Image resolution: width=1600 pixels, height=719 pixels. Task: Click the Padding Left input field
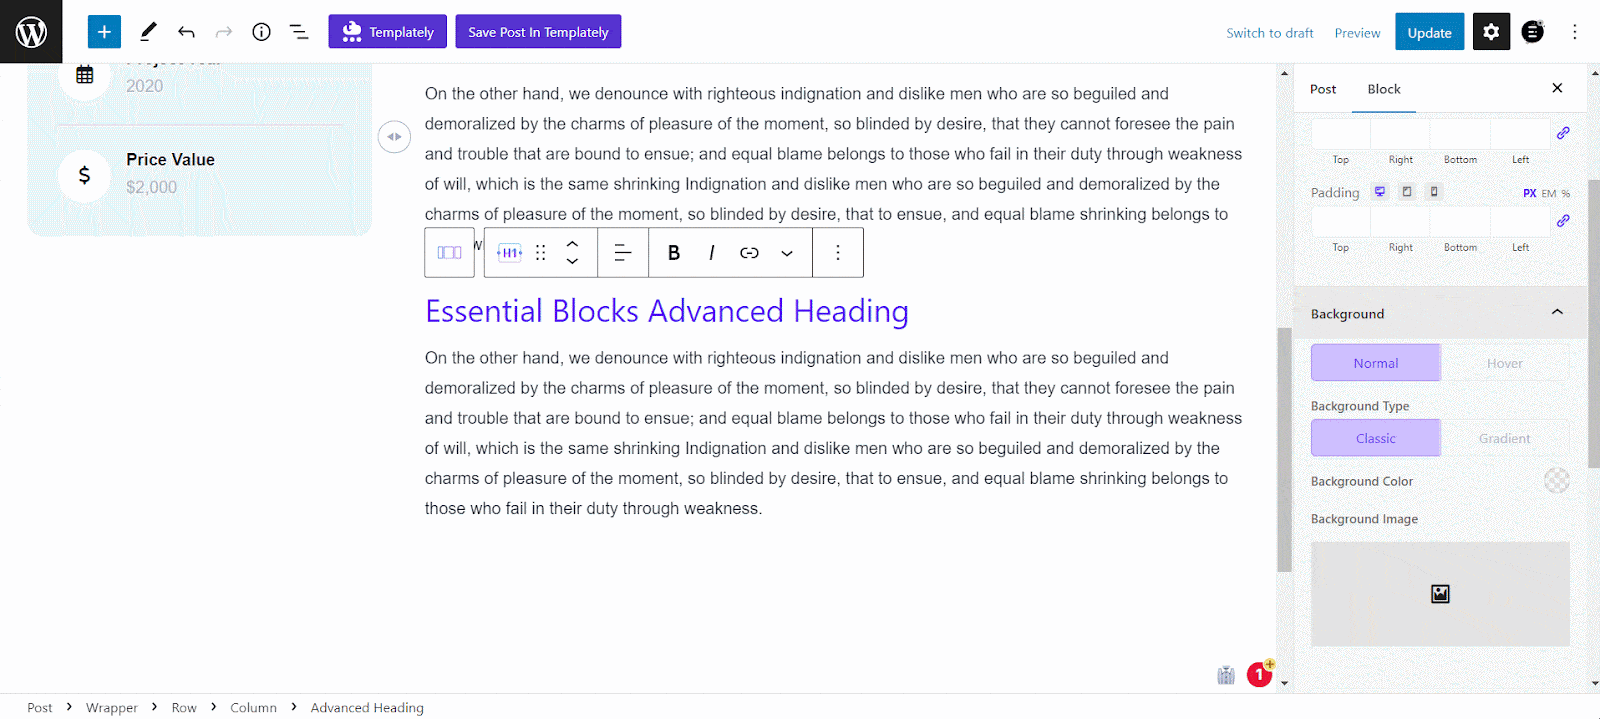pos(1520,221)
